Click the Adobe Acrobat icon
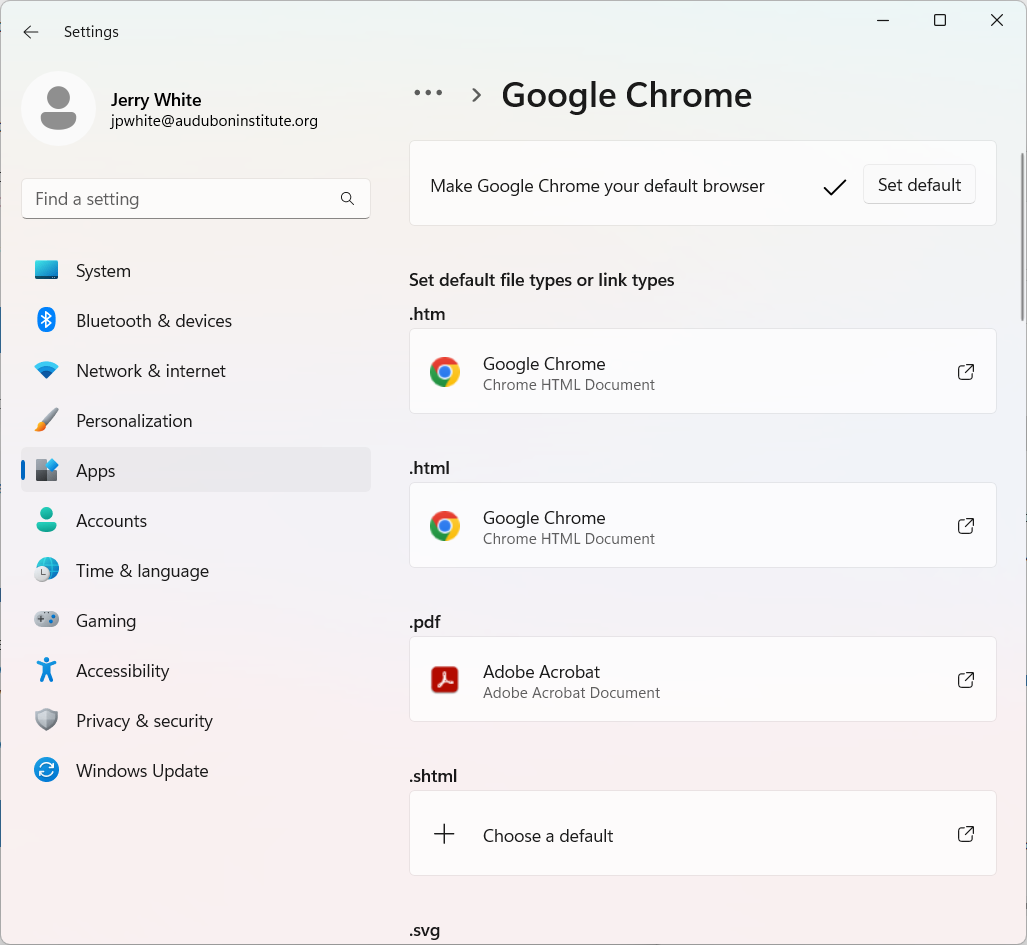Viewport: 1027px width, 945px height. [445, 680]
